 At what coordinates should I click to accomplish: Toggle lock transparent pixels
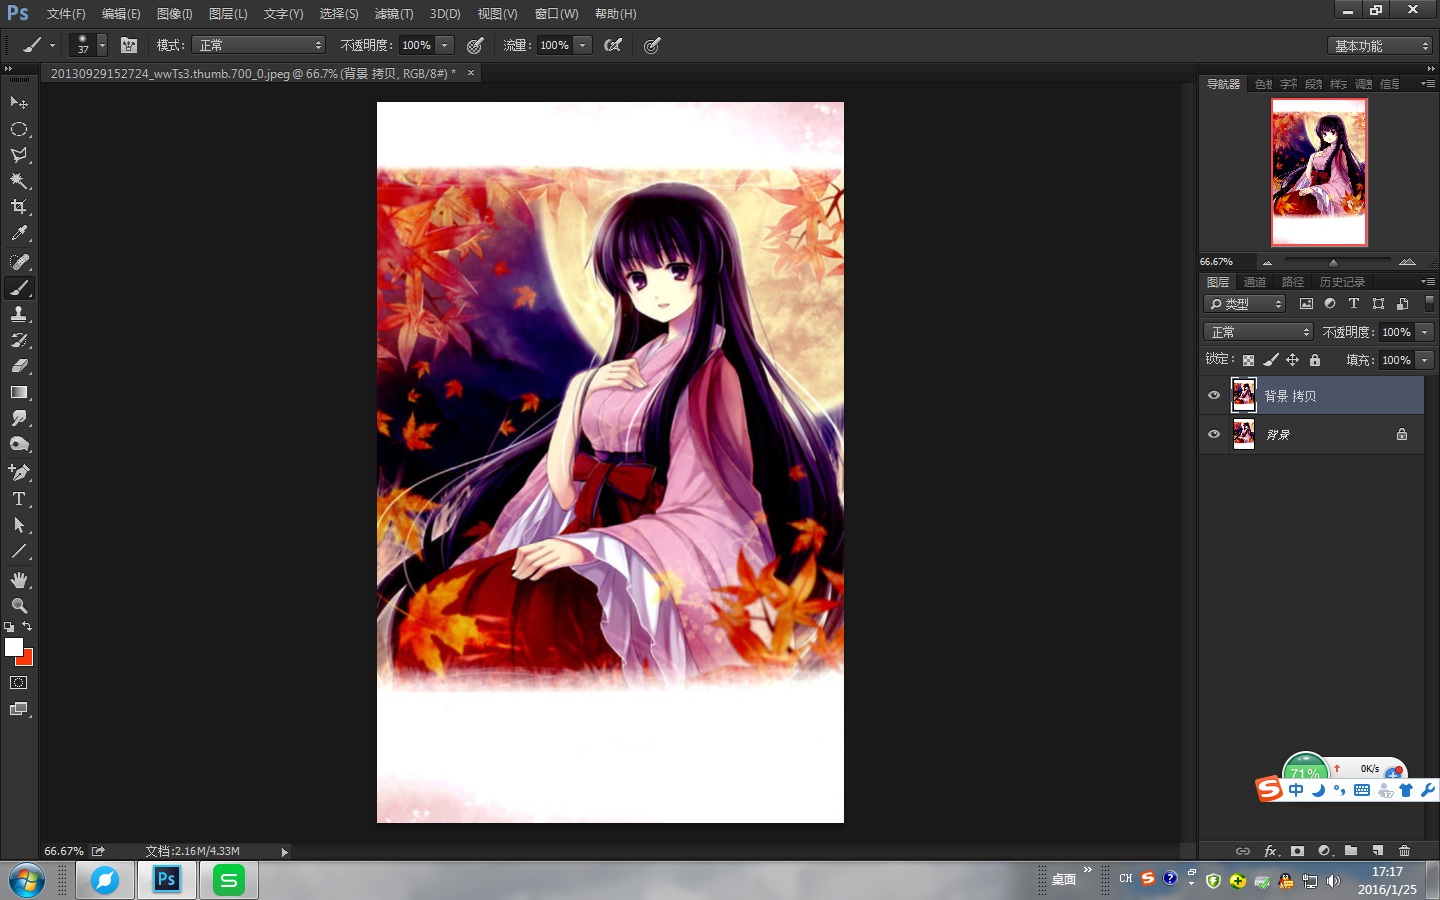click(x=1248, y=360)
